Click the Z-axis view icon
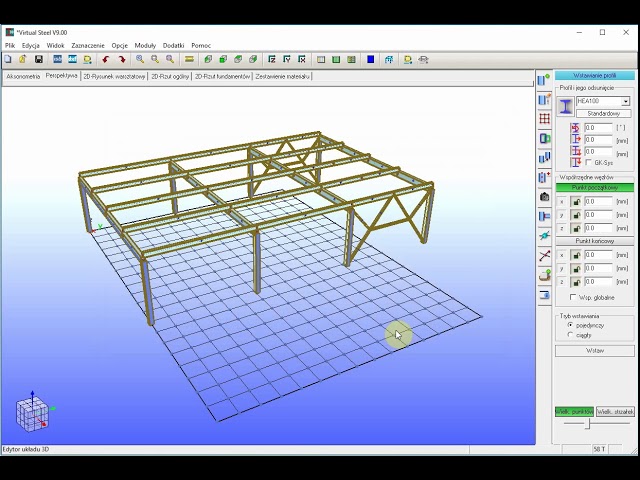This screenshot has height=480, width=640. [272, 60]
